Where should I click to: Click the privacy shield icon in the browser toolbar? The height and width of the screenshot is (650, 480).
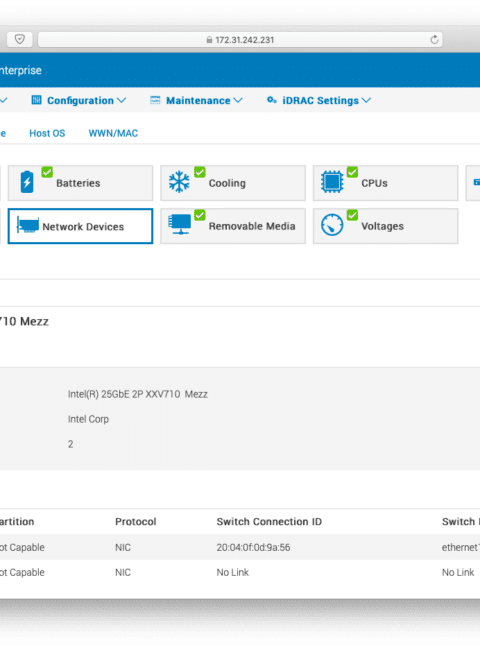(19, 39)
